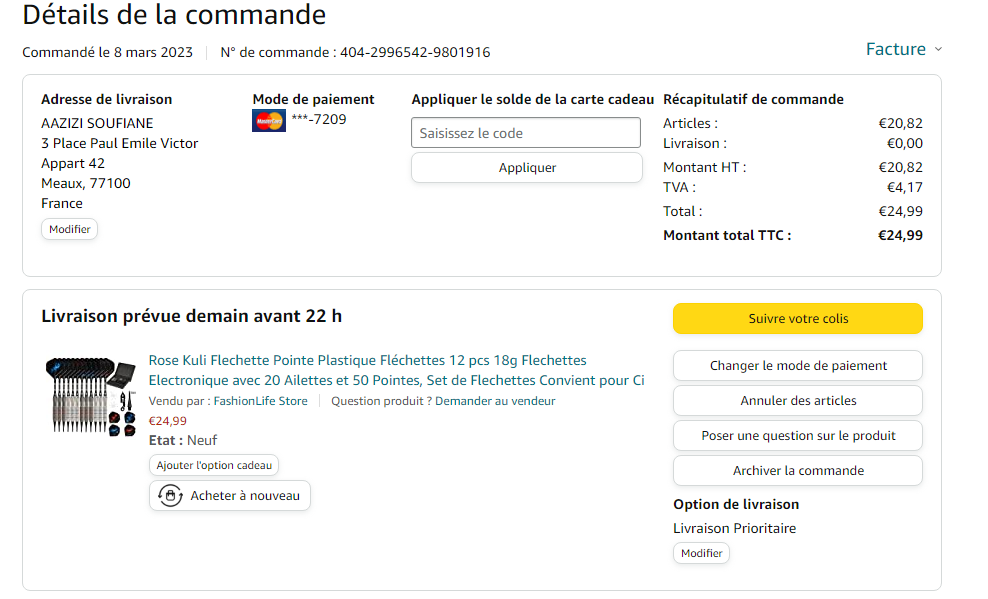
Task: Select Poser une question sur le produit
Action: (797, 436)
